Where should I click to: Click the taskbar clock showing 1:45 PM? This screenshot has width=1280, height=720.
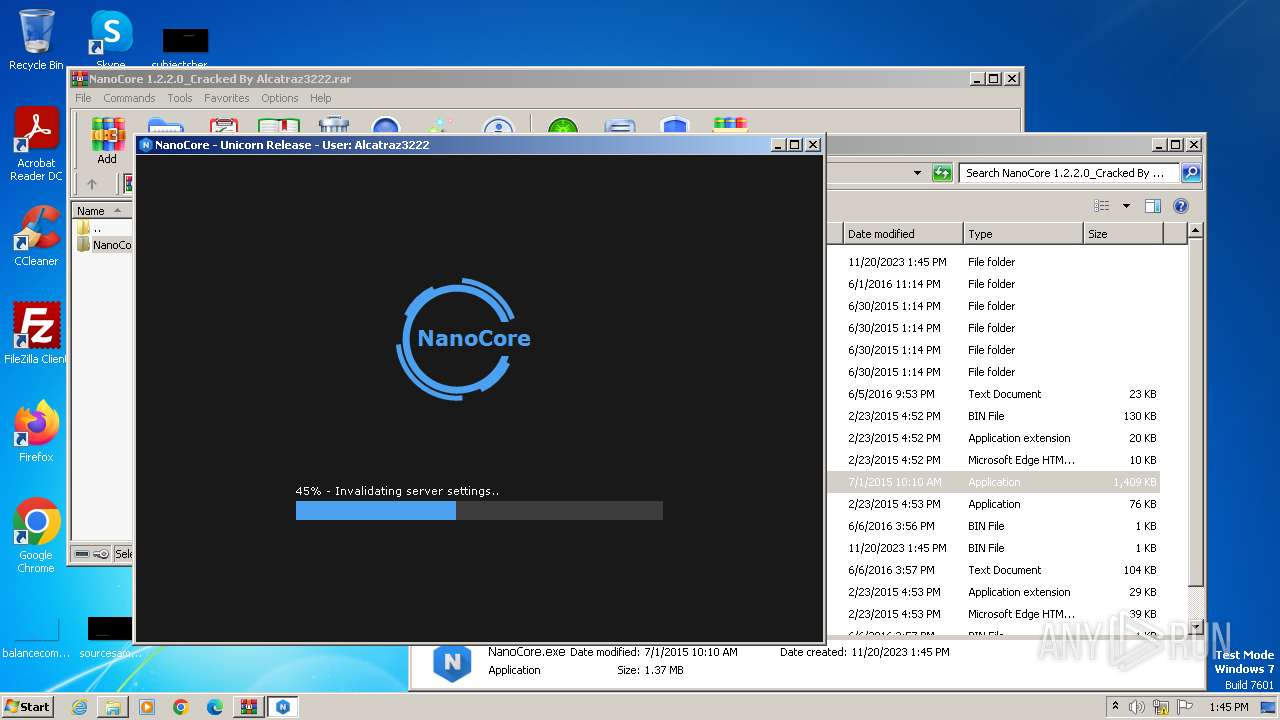pos(1228,707)
